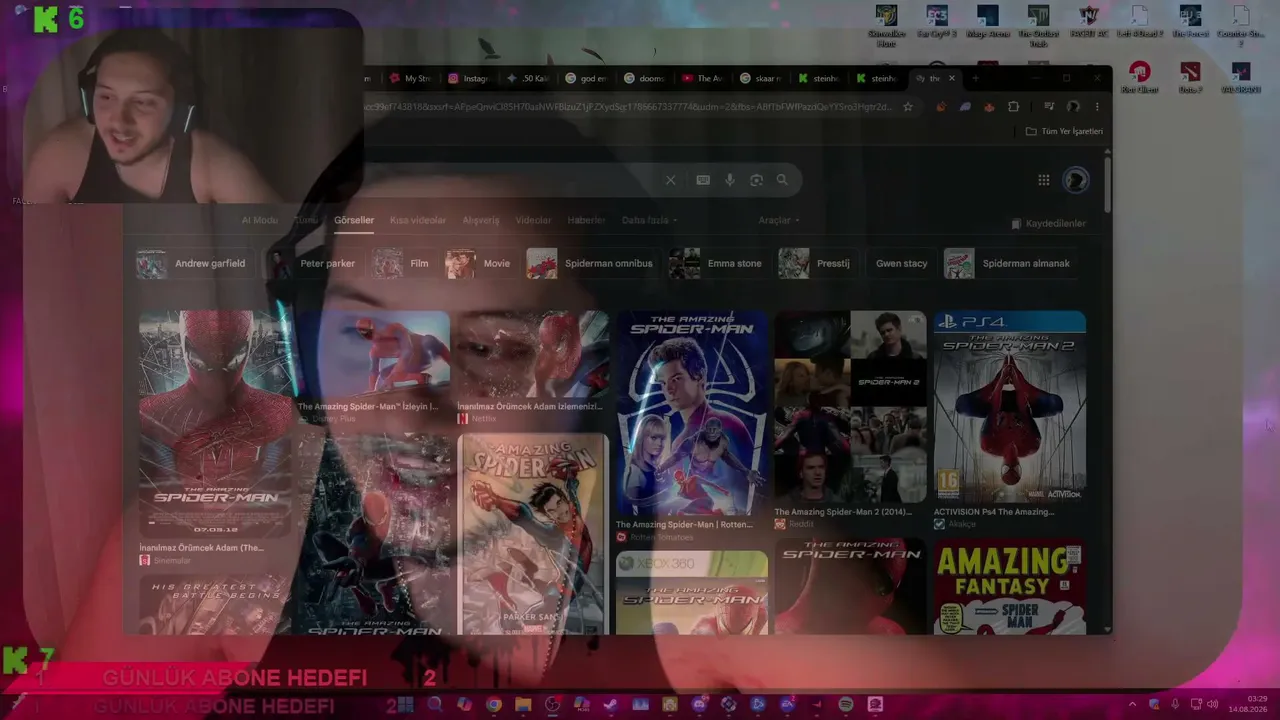Open the Amazing Fantasy comic cover image

click(x=1009, y=588)
